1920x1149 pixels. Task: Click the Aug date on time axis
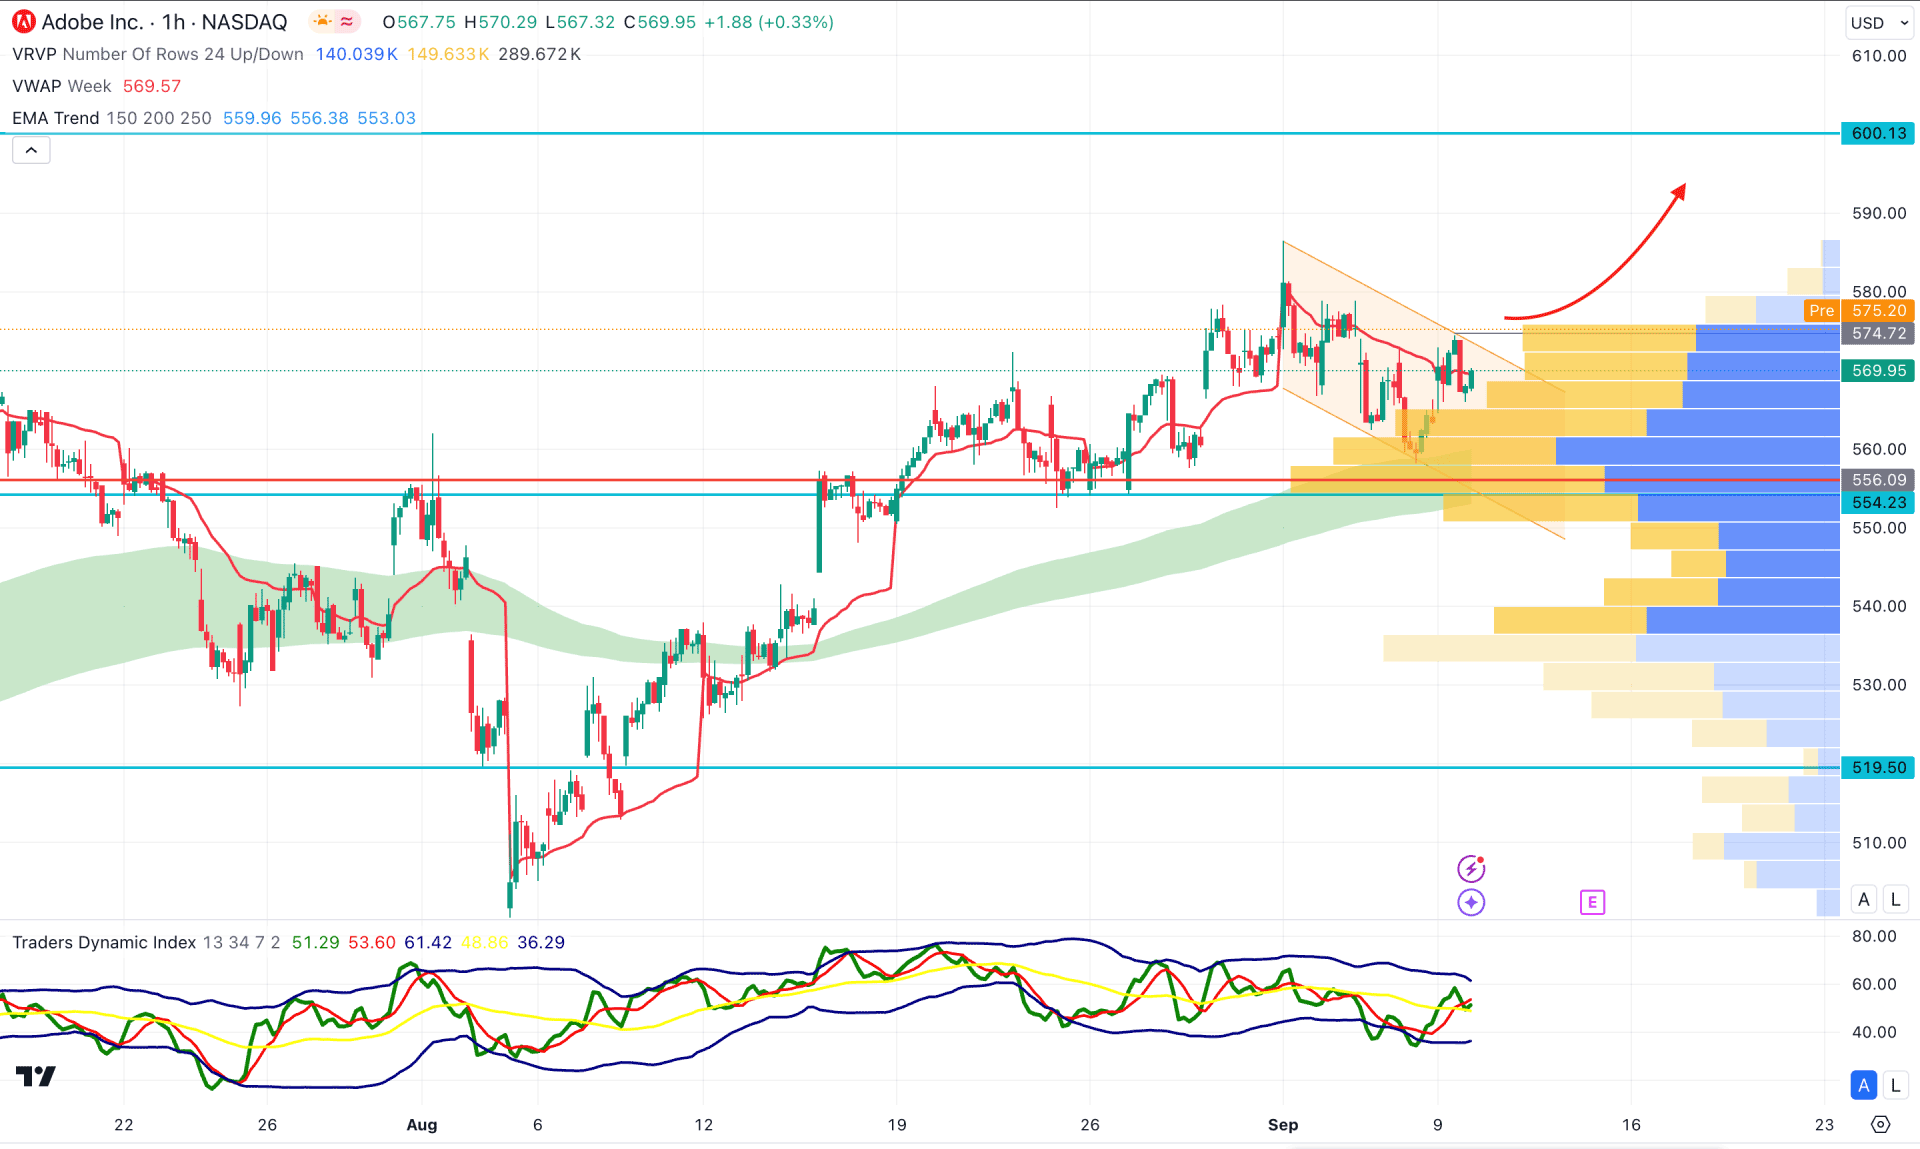(422, 1125)
